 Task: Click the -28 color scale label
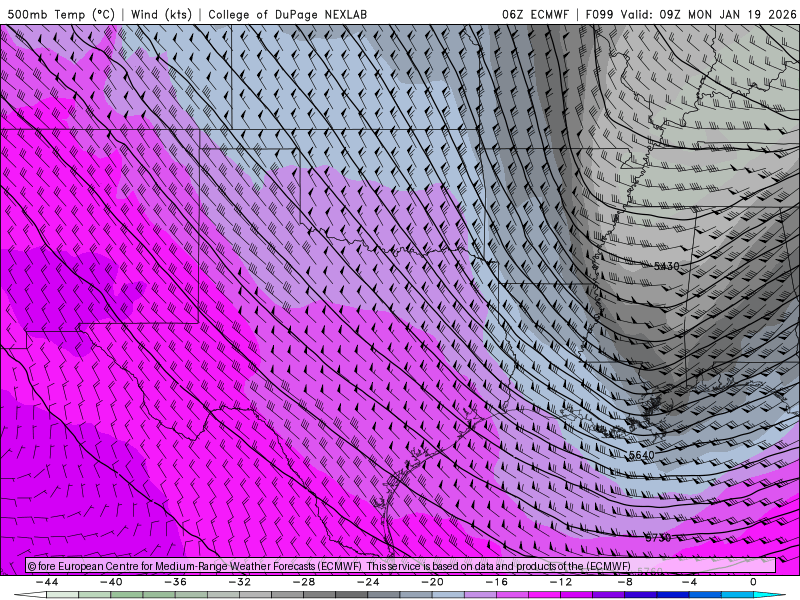click(304, 582)
